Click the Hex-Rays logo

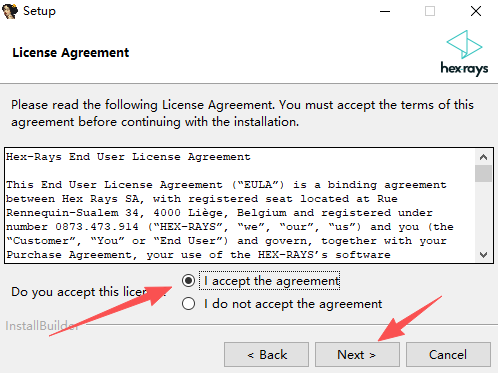coord(464,53)
